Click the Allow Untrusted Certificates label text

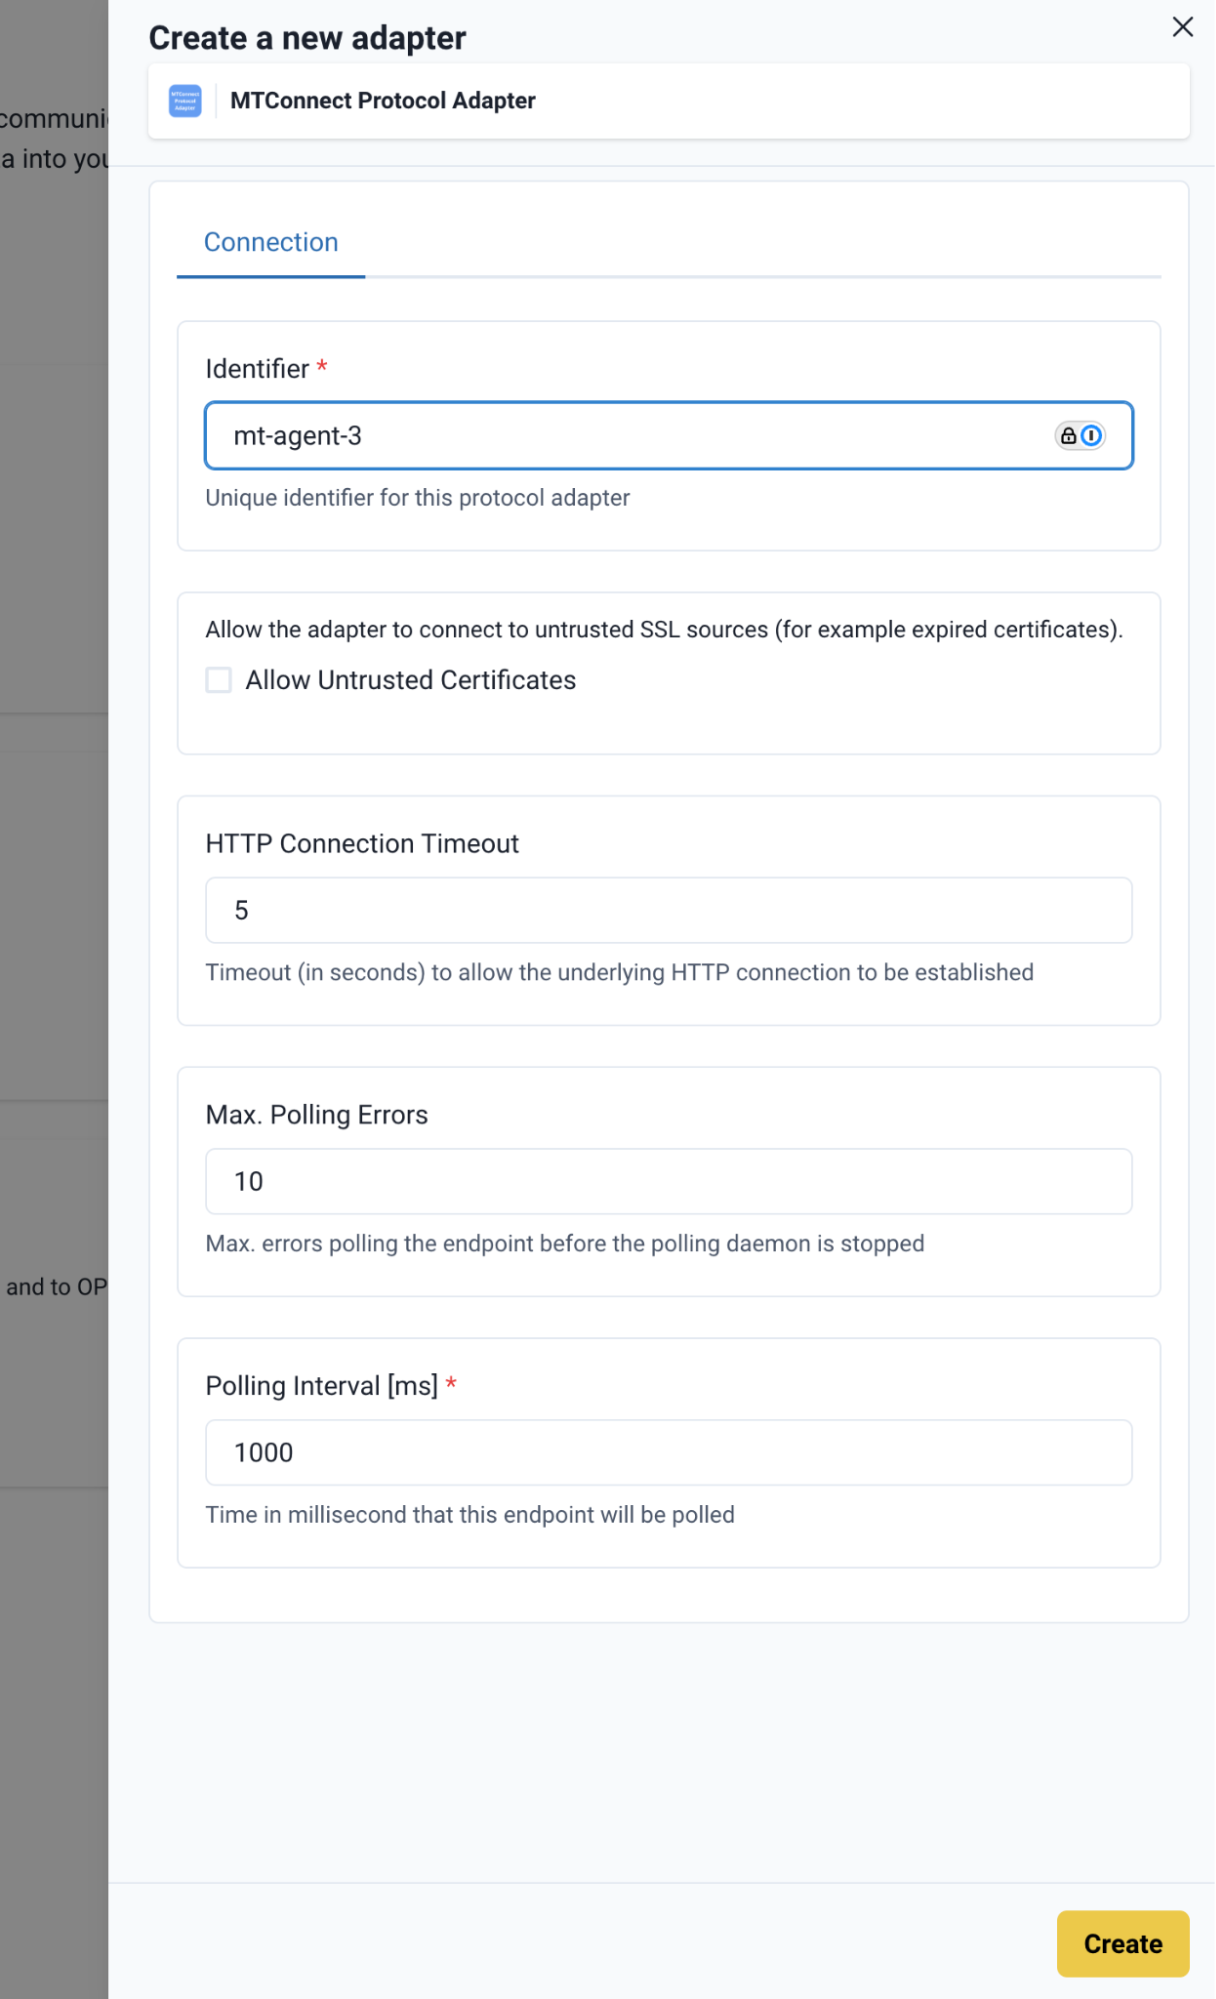pyautogui.click(x=410, y=680)
